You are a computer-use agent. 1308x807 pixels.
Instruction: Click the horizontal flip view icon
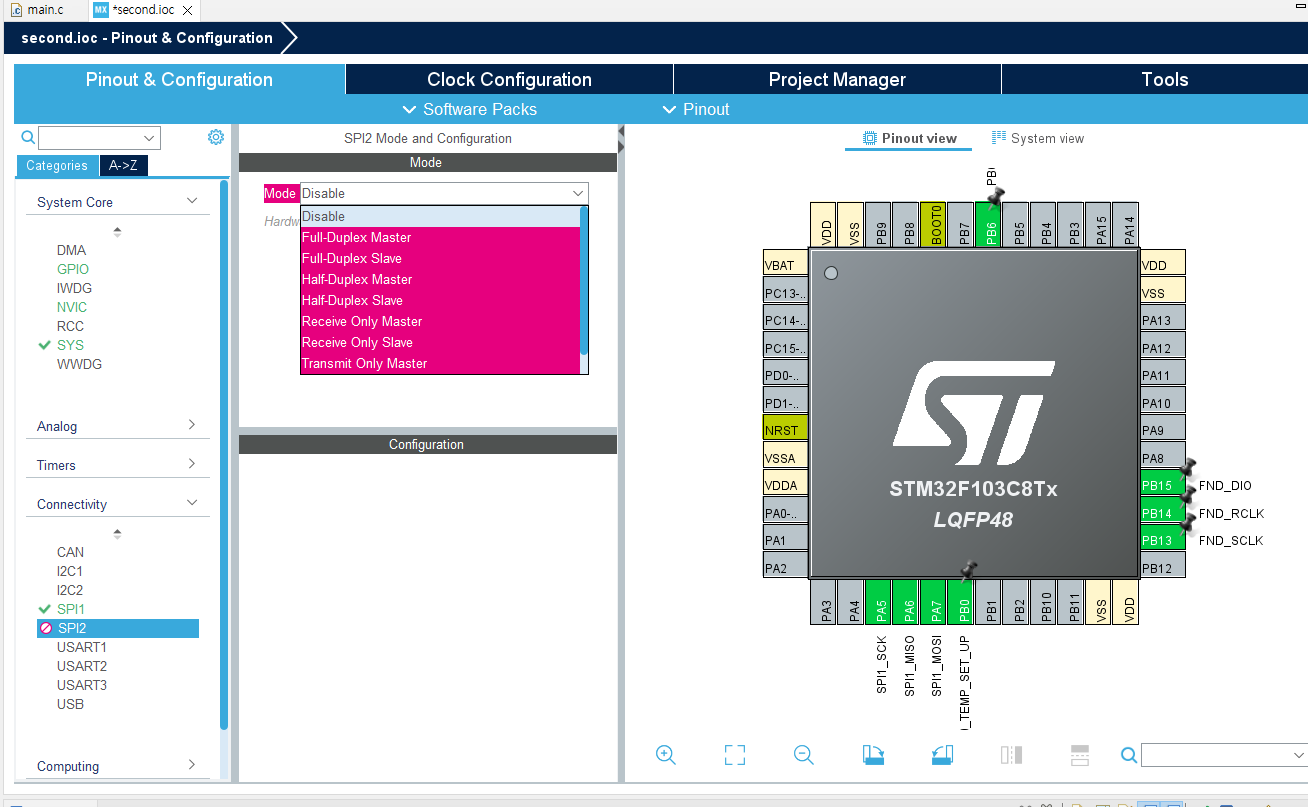pos(1011,755)
